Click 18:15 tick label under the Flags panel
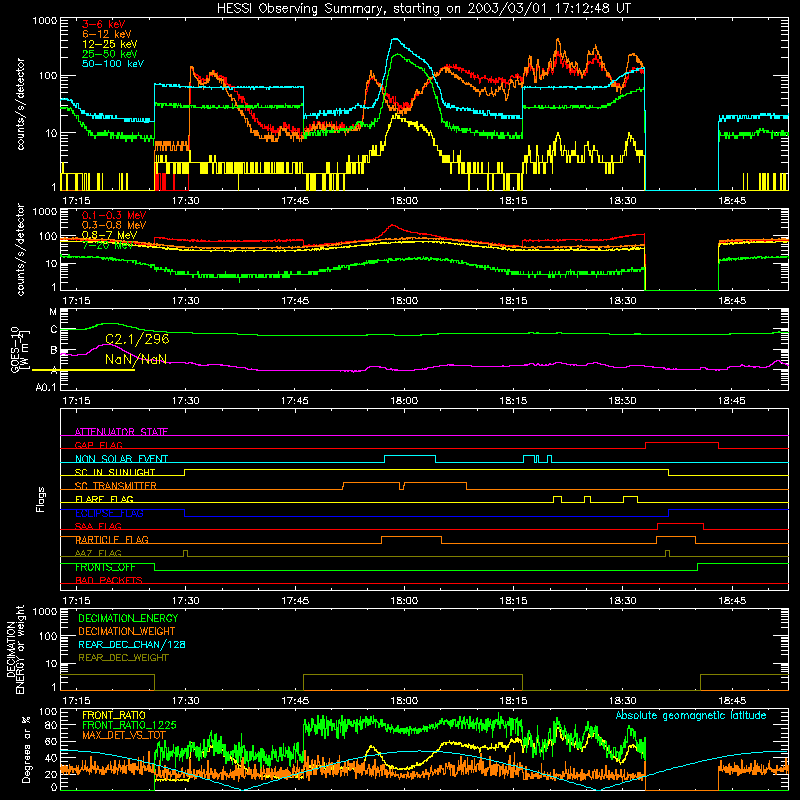800x800 pixels. [513, 601]
